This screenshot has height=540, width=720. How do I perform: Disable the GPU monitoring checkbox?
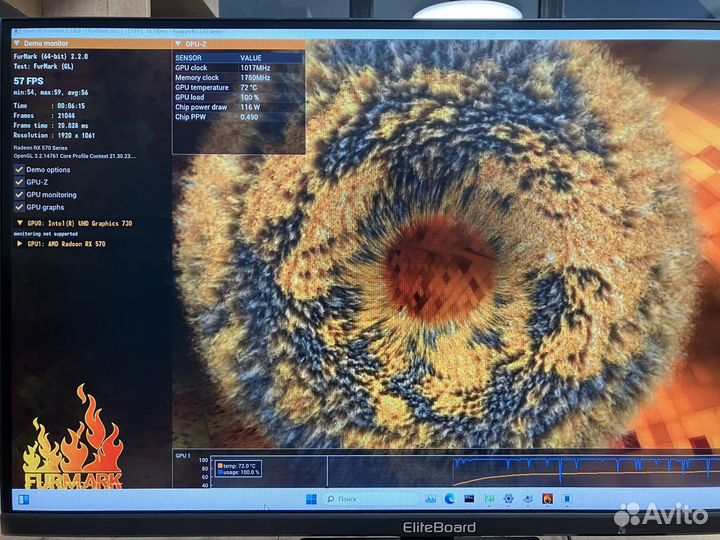coord(19,195)
